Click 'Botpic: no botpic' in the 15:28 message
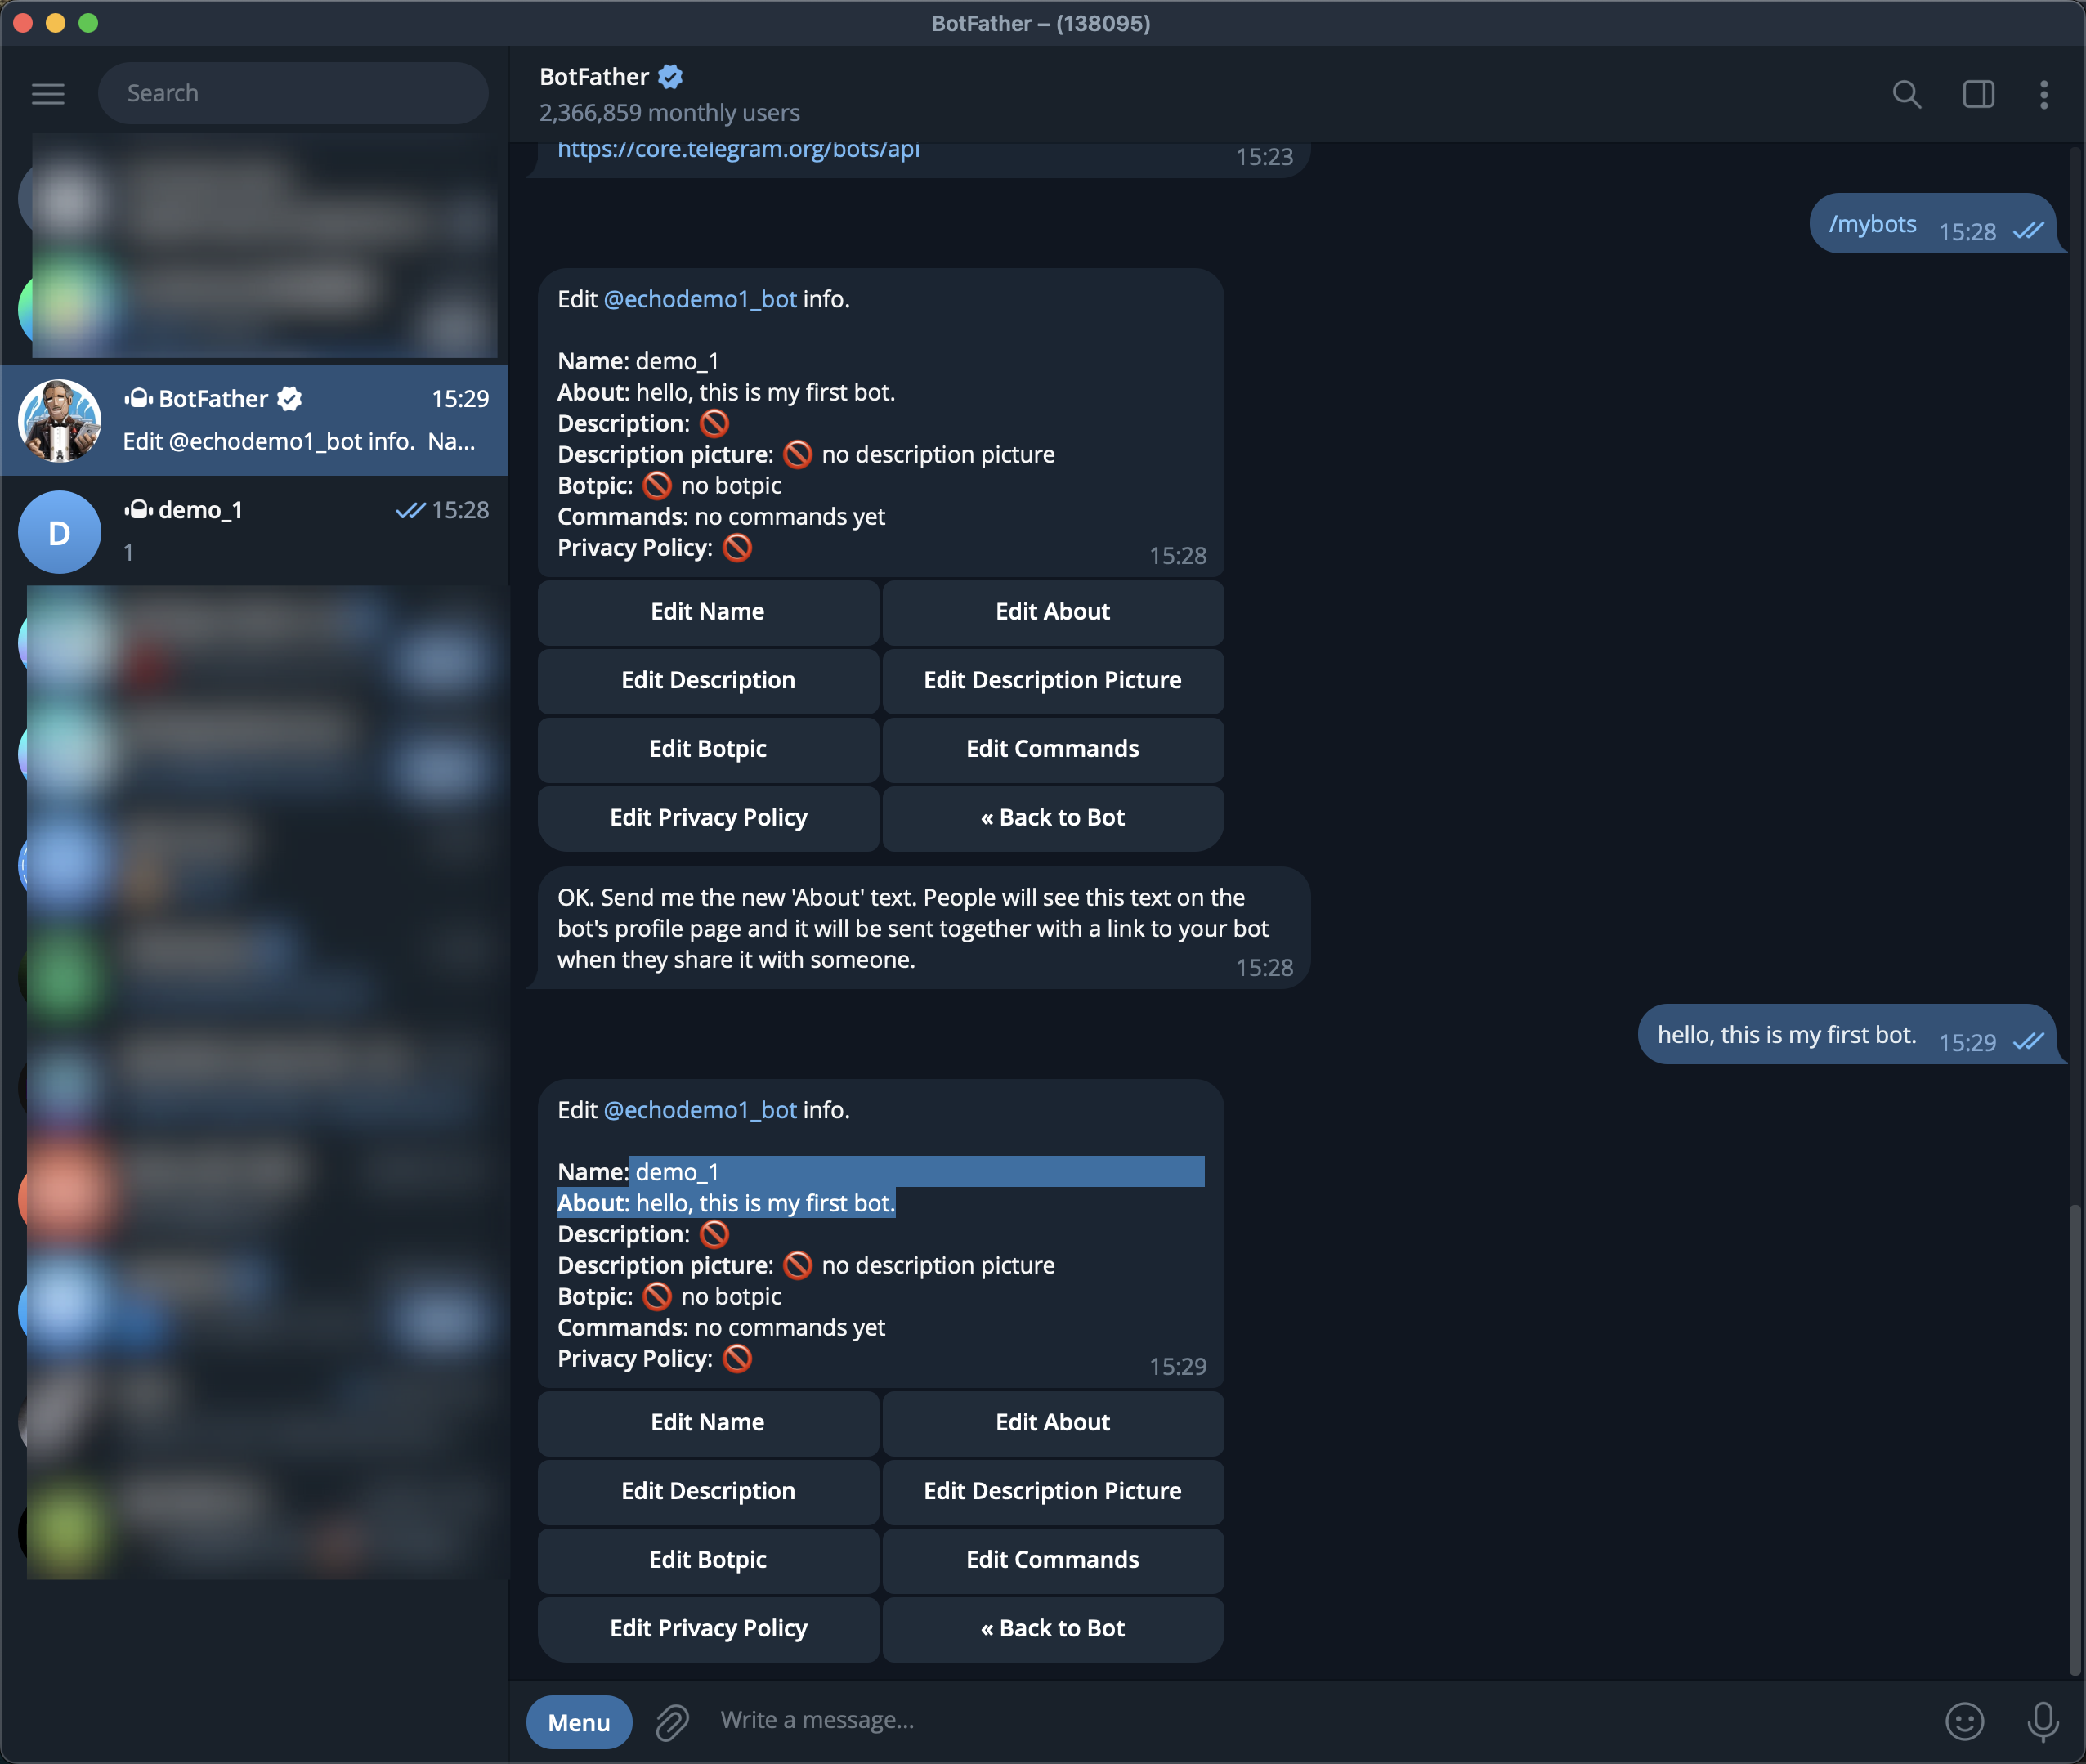This screenshot has width=2086, height=1764. pos(669,486)
